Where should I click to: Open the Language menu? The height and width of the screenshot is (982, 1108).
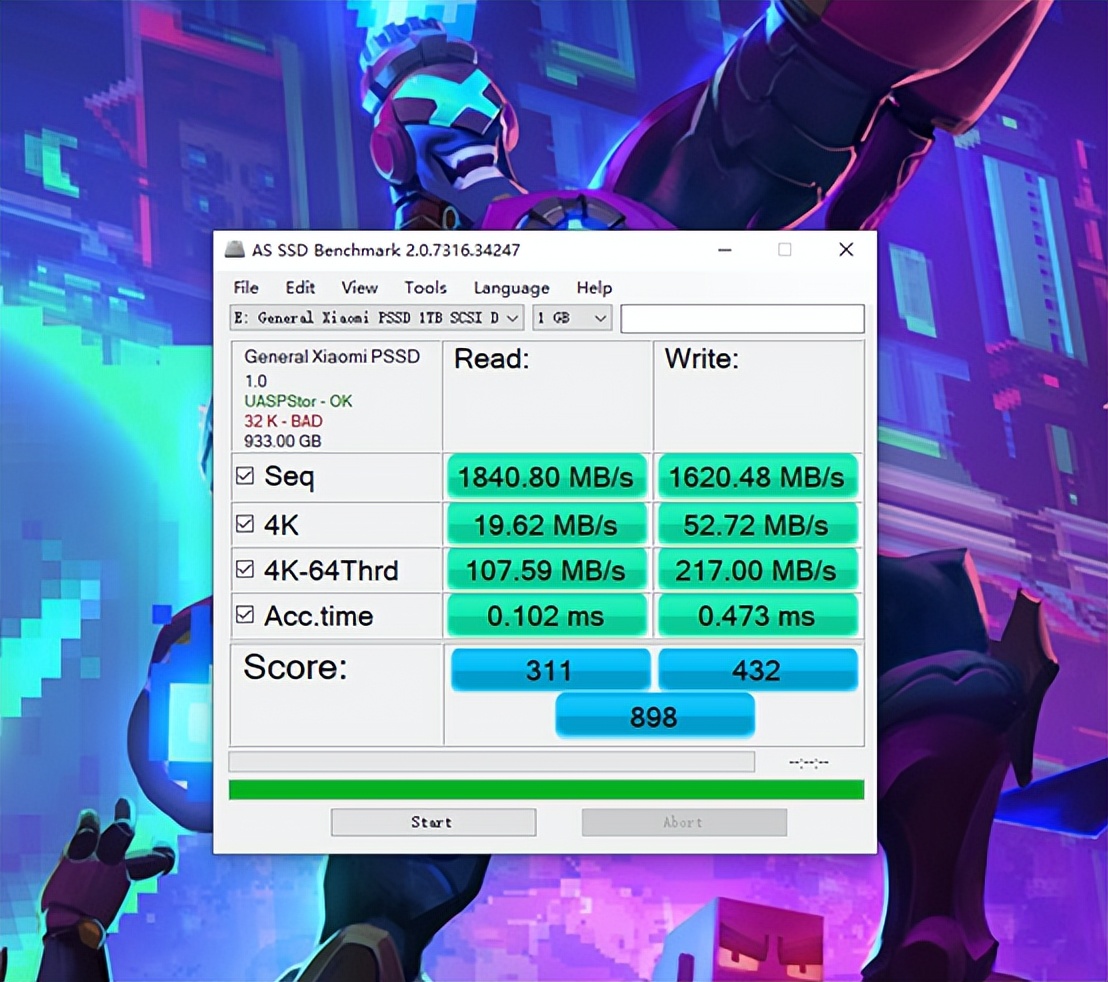pos(511,288)
